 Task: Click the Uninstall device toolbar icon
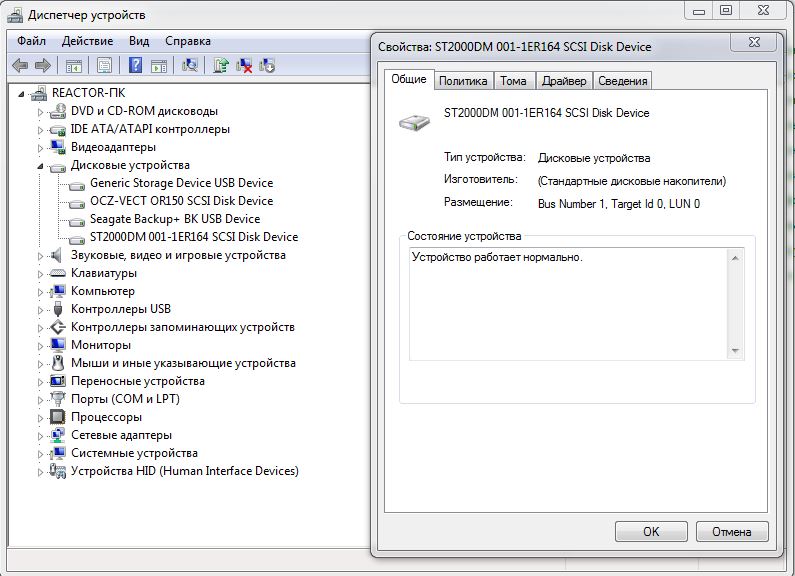tap(244, 66)
